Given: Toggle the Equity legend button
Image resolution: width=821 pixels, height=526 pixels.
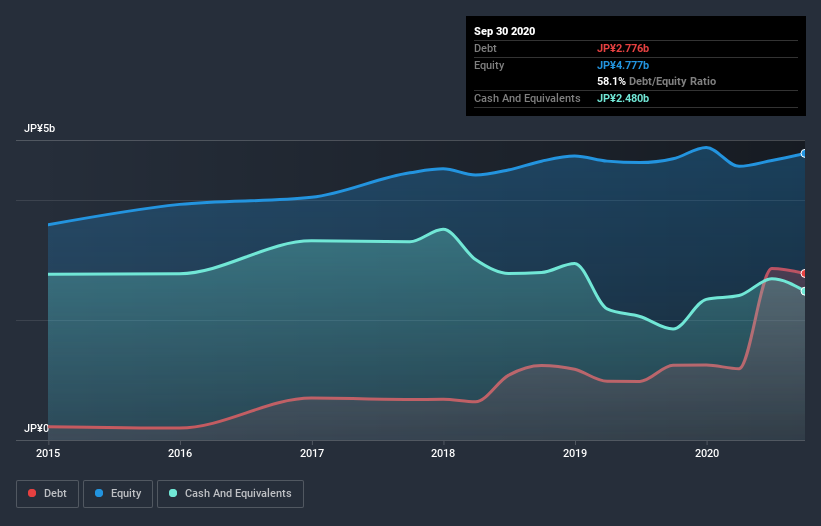Looking at the screenshot, I should (118, 494).
